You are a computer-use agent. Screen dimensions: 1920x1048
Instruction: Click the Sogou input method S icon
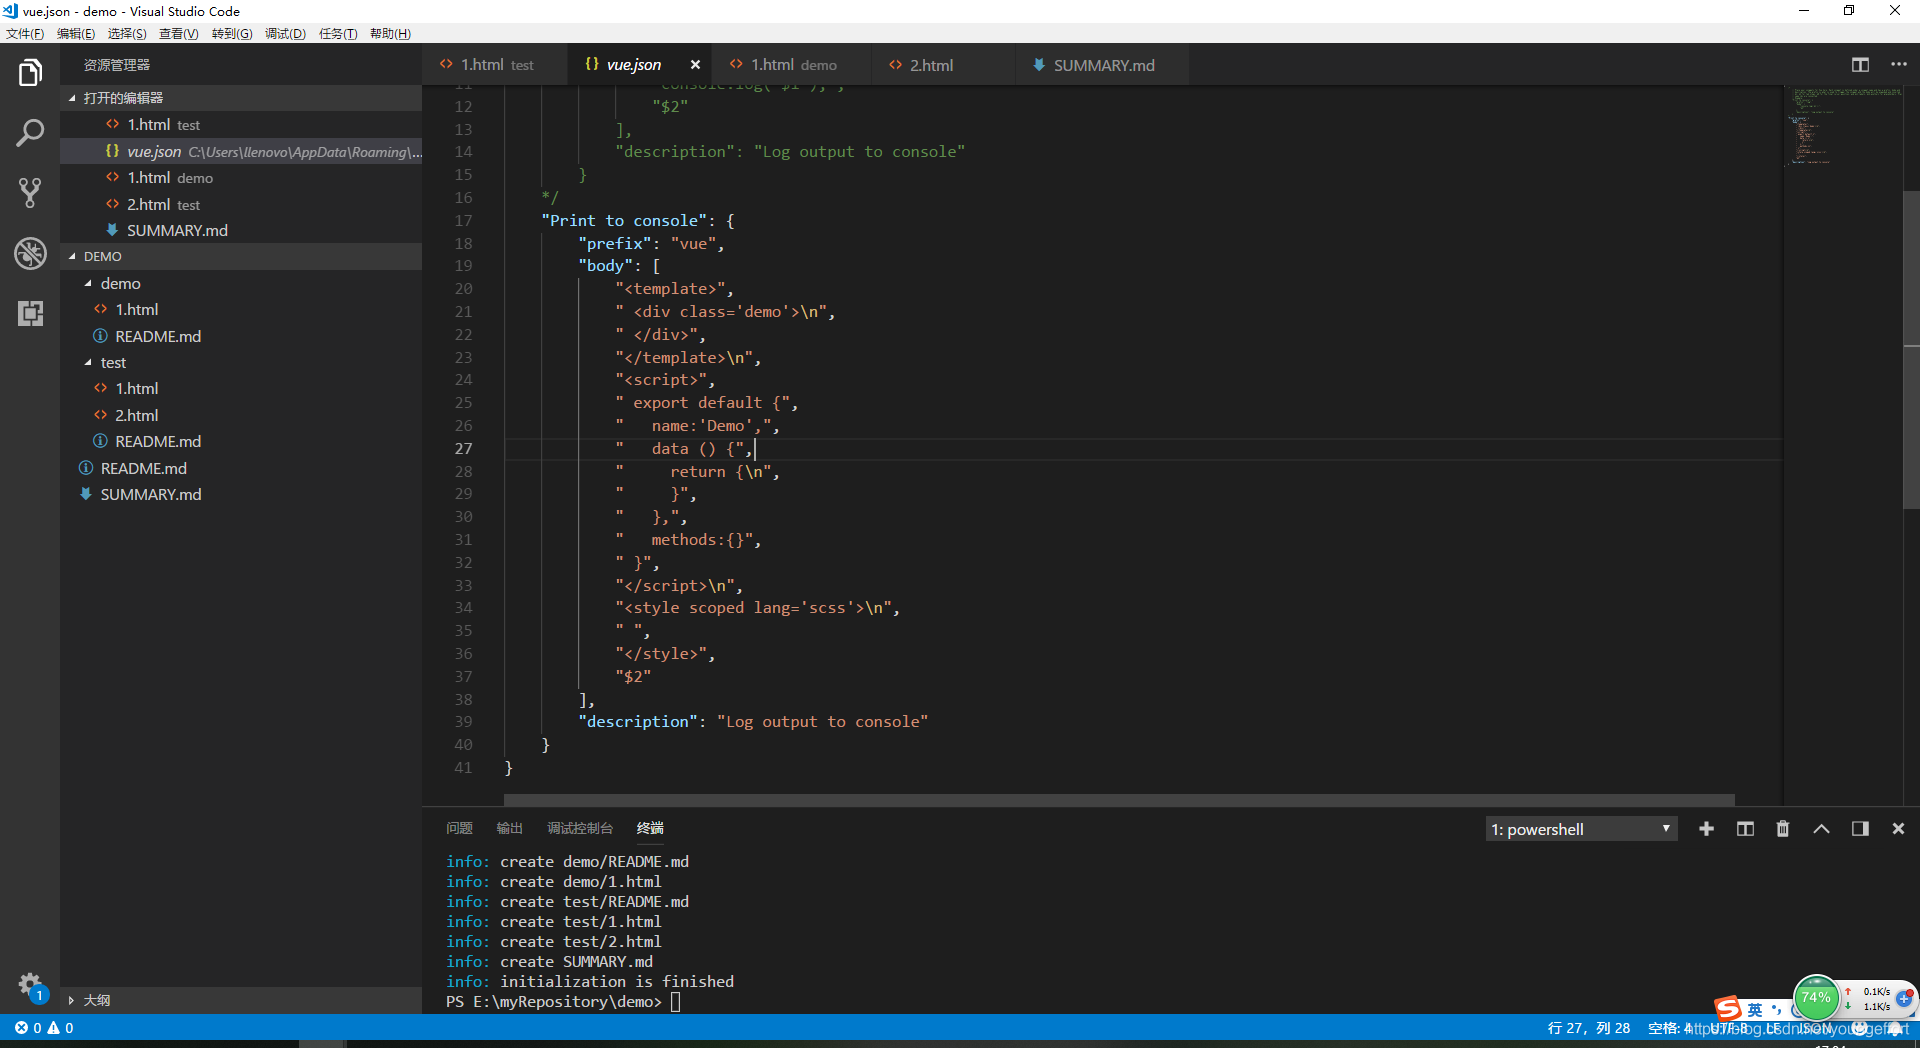click(1727, 1009)
